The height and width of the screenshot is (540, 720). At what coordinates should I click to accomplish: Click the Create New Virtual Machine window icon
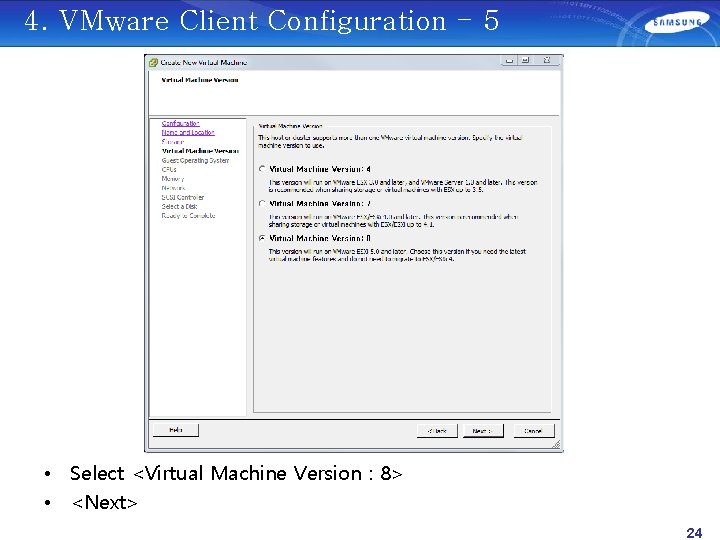pyautogui.click(x=153, y=62)
